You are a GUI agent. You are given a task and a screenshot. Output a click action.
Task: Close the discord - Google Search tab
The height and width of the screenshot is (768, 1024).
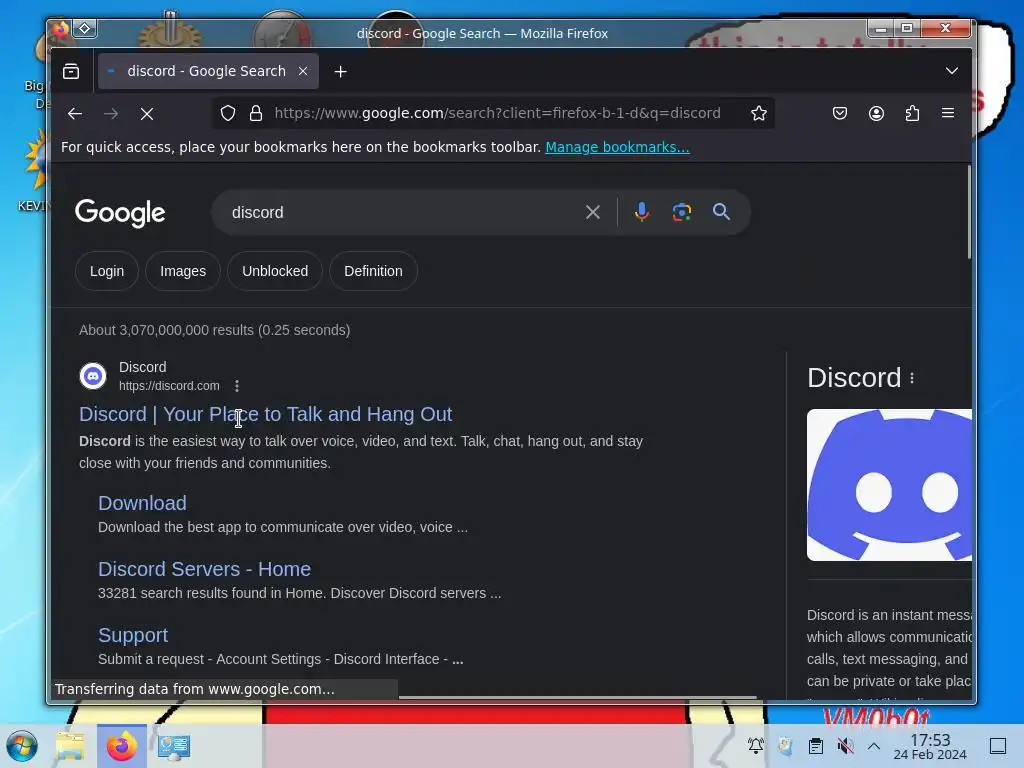click(303, 71)
